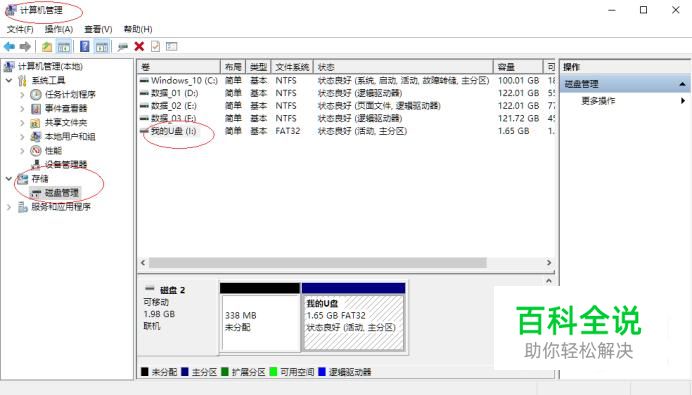Sort by the 容量 column header
Viewport: 692px width, 395px height.
[x=518, y=67]
